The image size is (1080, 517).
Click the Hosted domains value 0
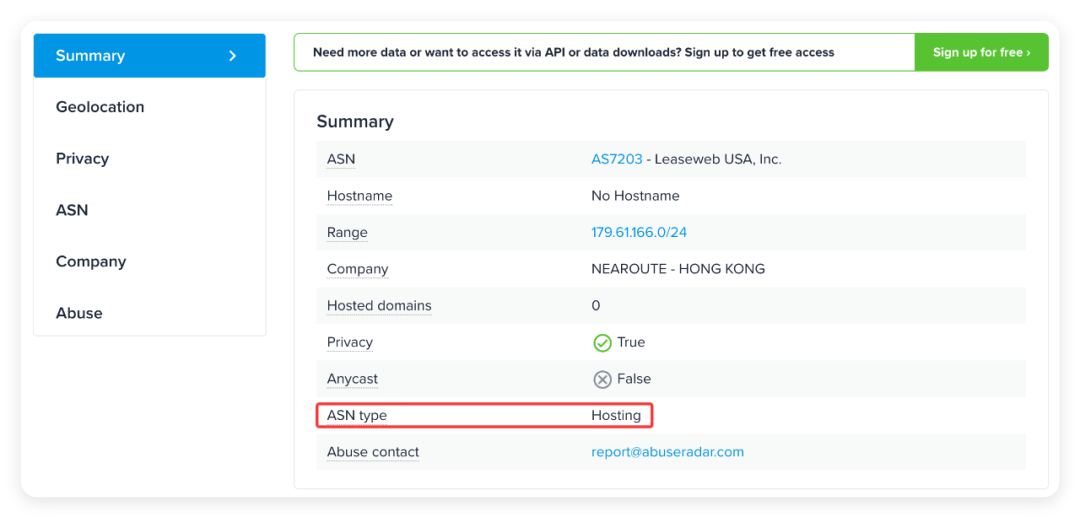(596, 306)
